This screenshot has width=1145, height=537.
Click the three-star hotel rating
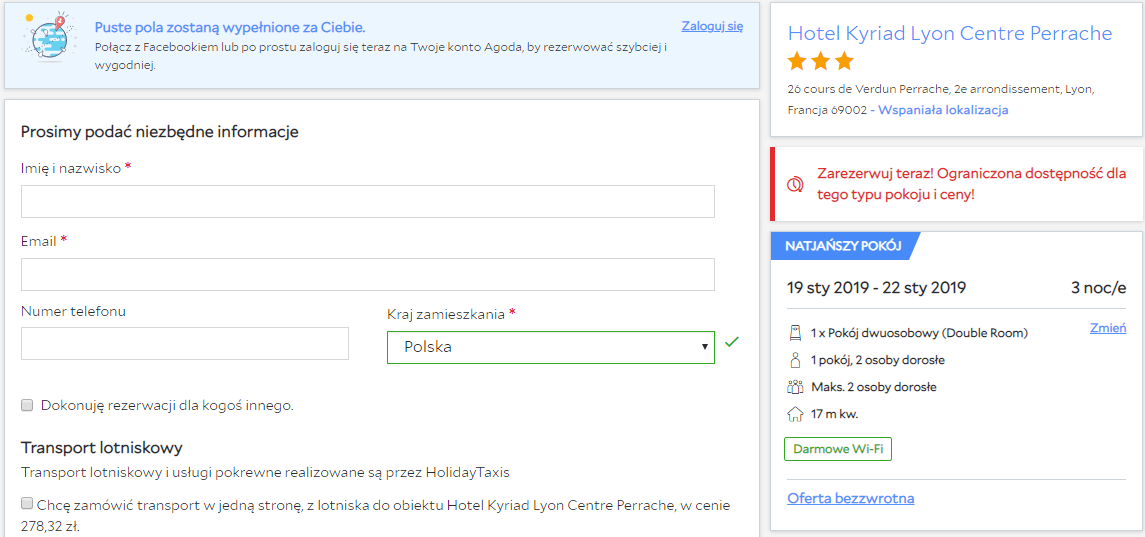(x=821, y=61)
